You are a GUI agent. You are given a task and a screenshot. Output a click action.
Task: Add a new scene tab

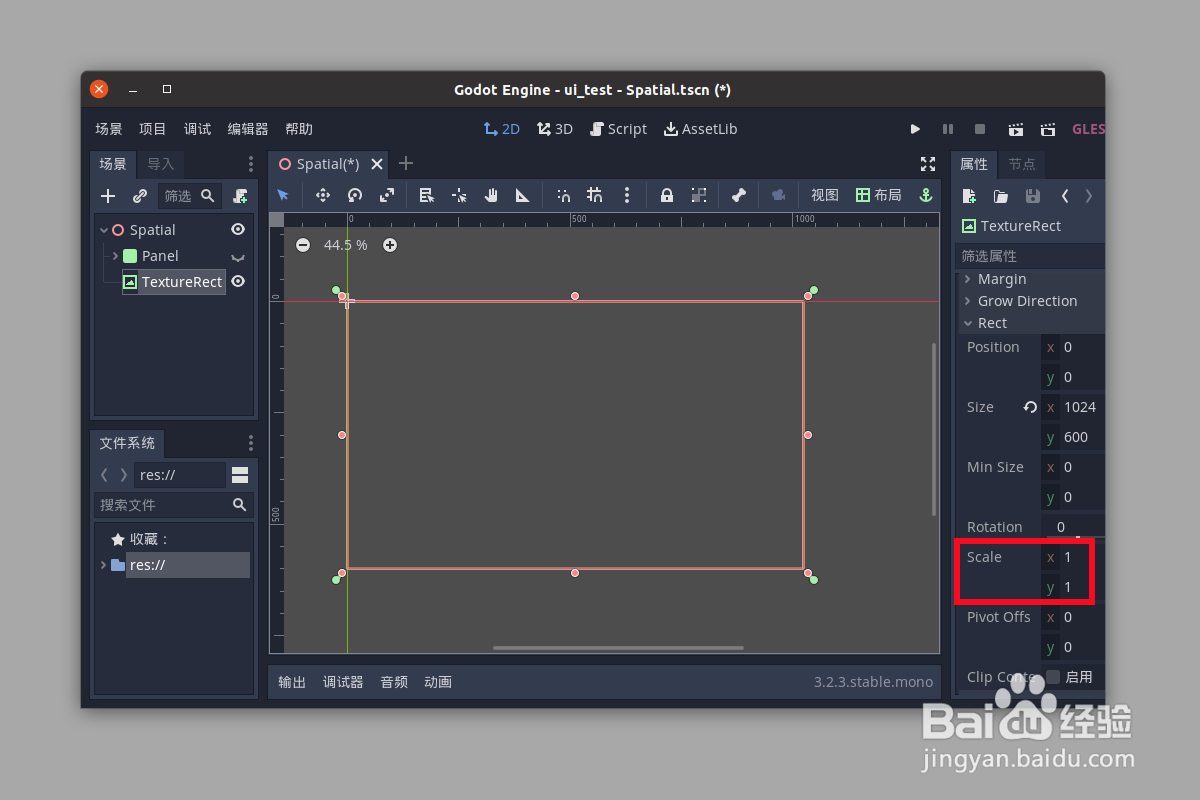tap(406, 163)
